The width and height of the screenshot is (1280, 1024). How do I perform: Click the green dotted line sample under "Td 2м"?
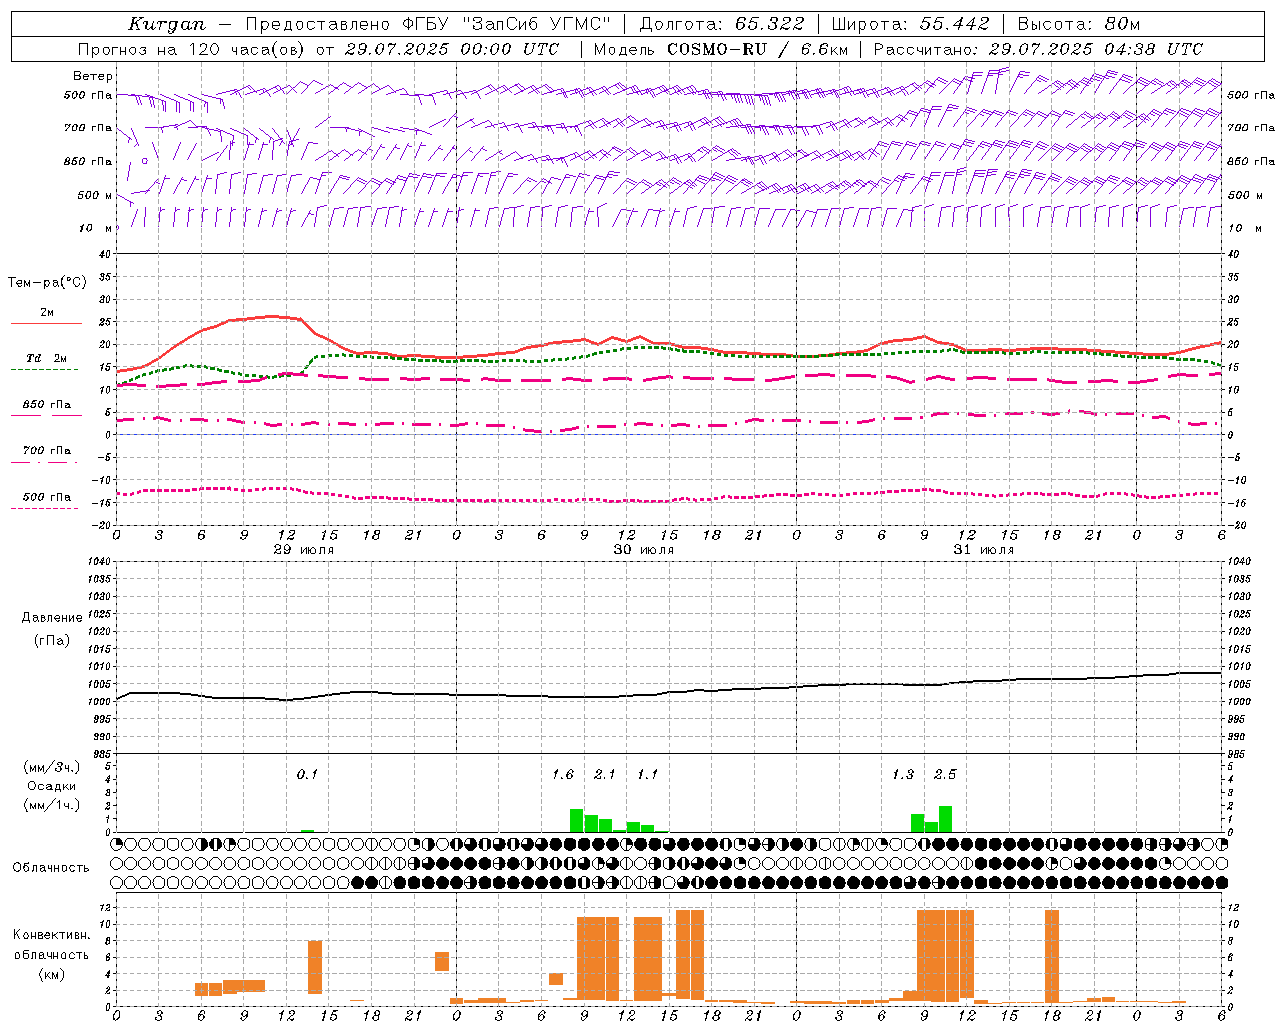tap(46, 370)
